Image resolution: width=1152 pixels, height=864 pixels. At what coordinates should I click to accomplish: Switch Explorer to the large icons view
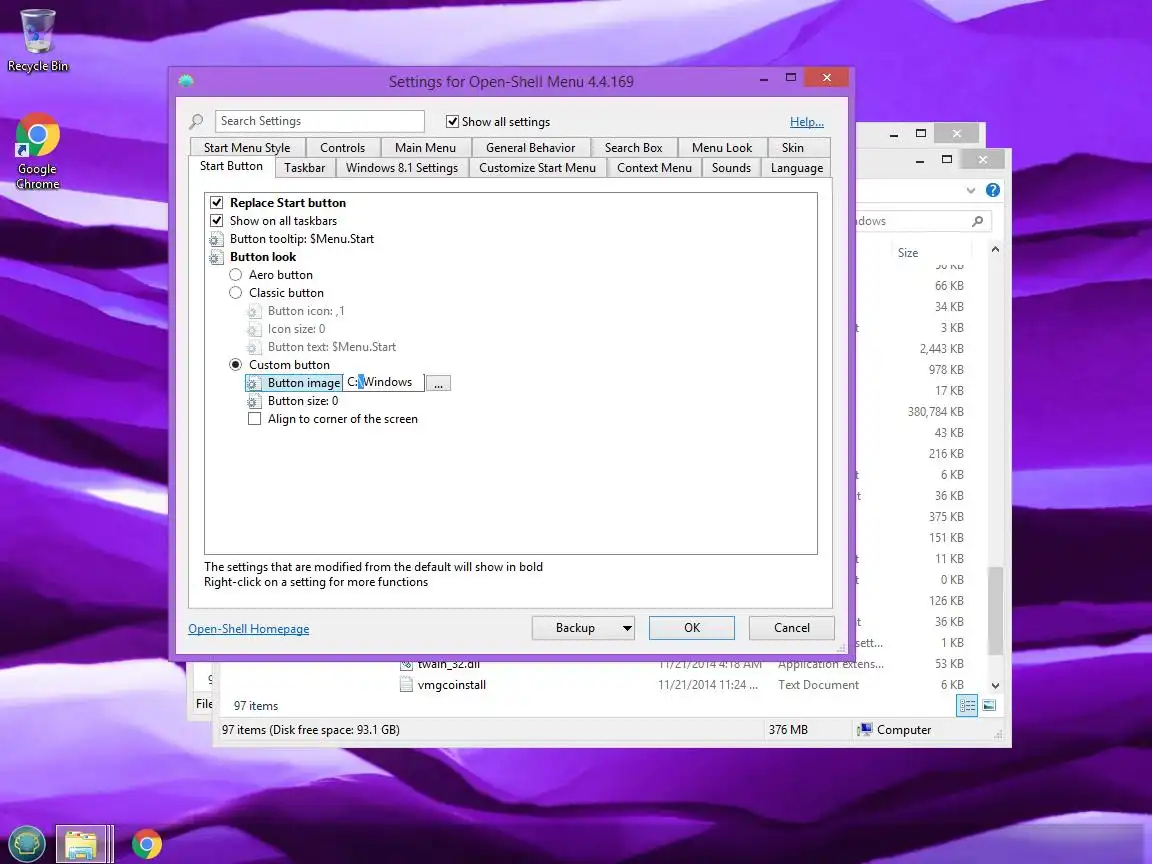pos(990,706)
